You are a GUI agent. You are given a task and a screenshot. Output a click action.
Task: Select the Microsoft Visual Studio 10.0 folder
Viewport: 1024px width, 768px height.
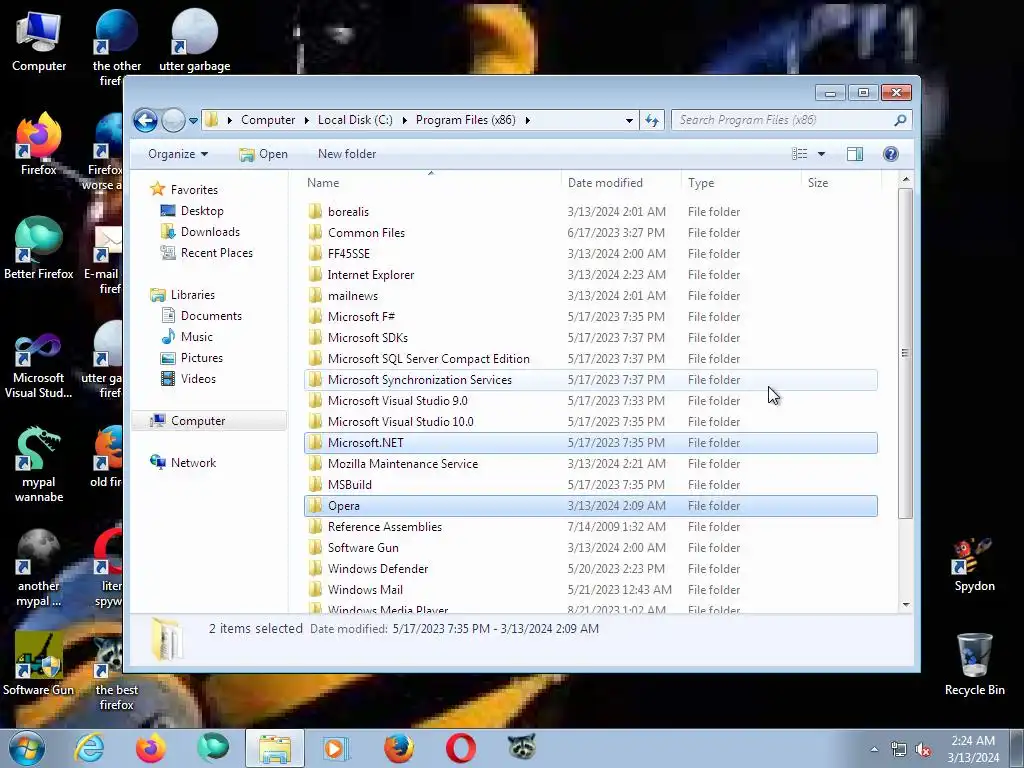tap(590, 422)
